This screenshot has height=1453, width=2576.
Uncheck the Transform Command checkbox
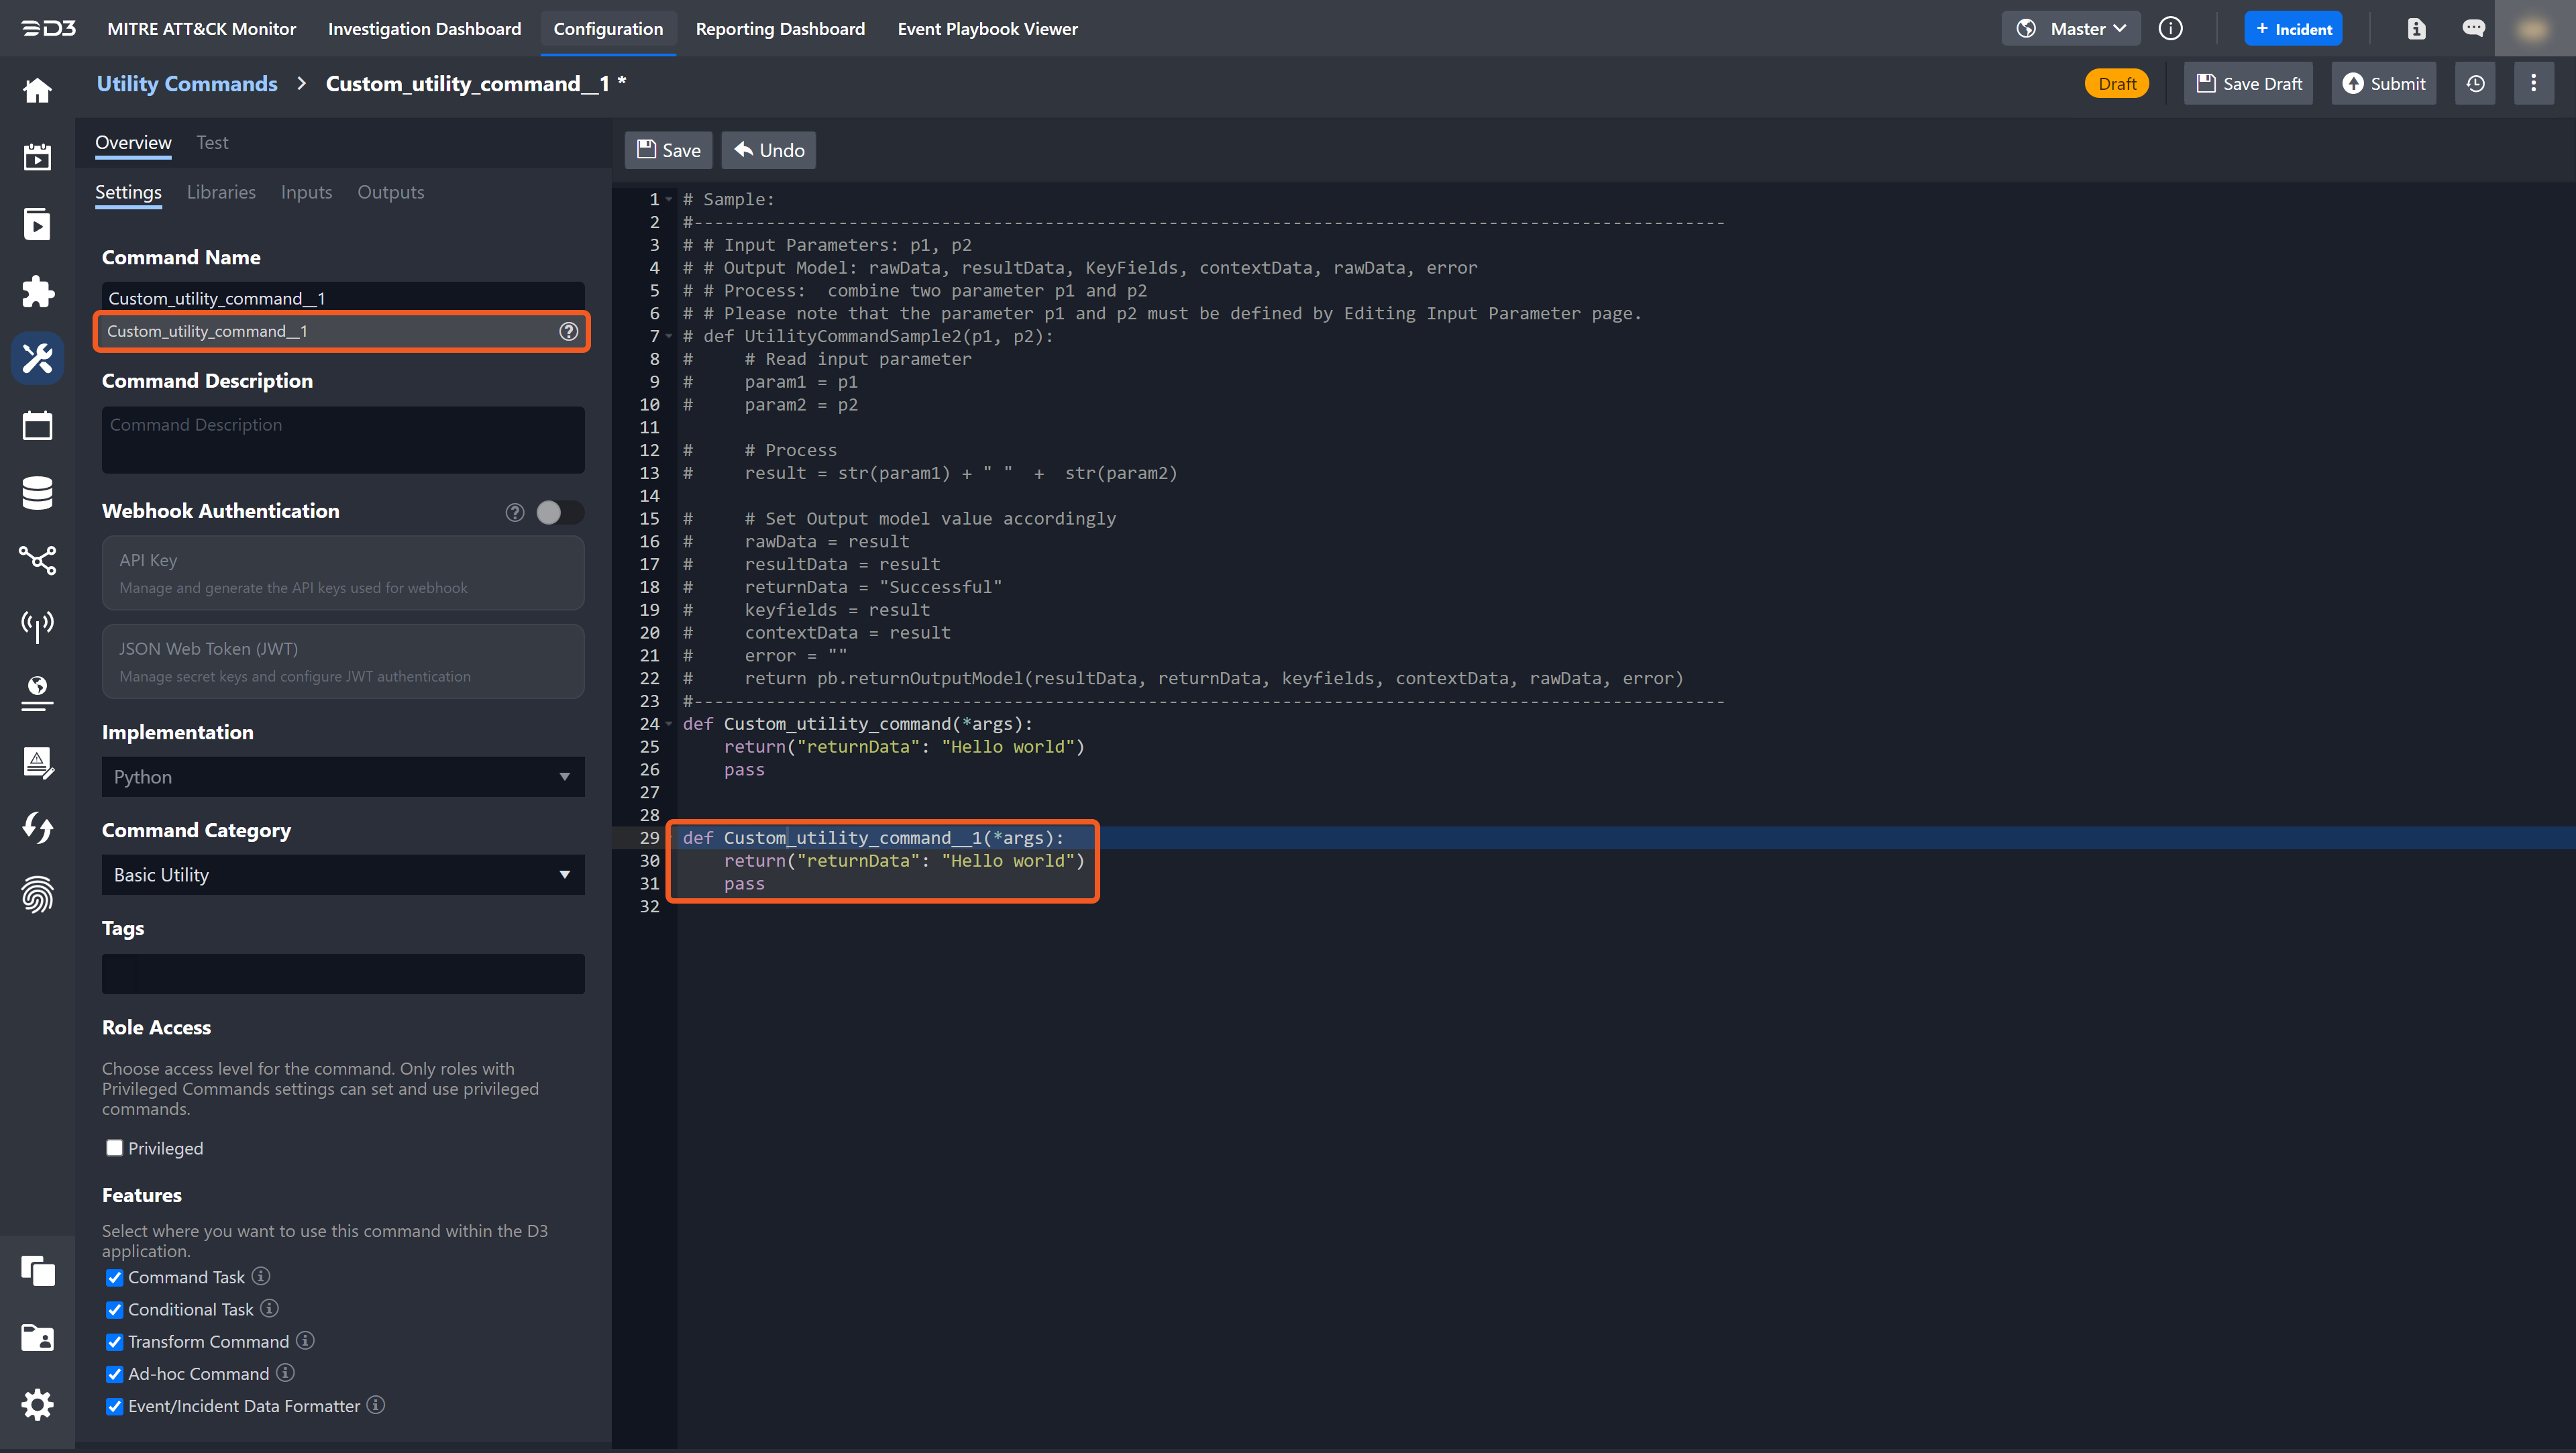(x=115, y=1342)
